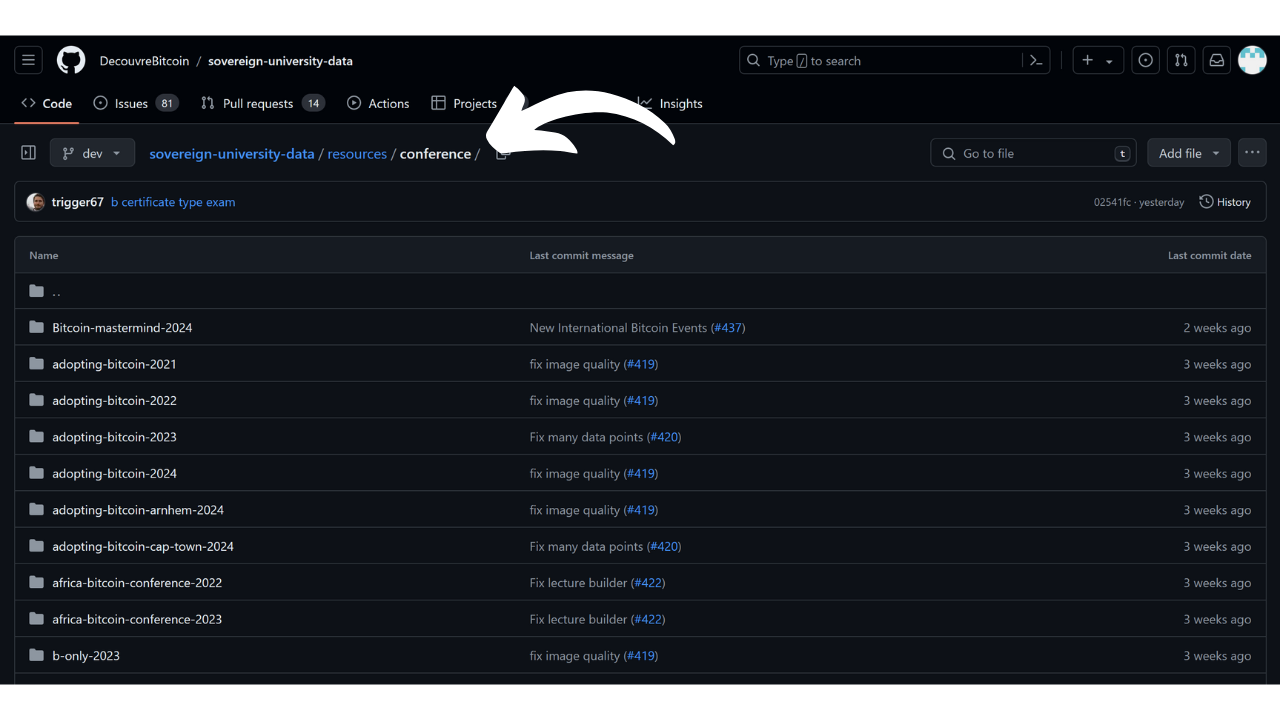Open the resources breadcrumb link
The width and height of the screenshot is (1280, 720).
coord(357,154)
